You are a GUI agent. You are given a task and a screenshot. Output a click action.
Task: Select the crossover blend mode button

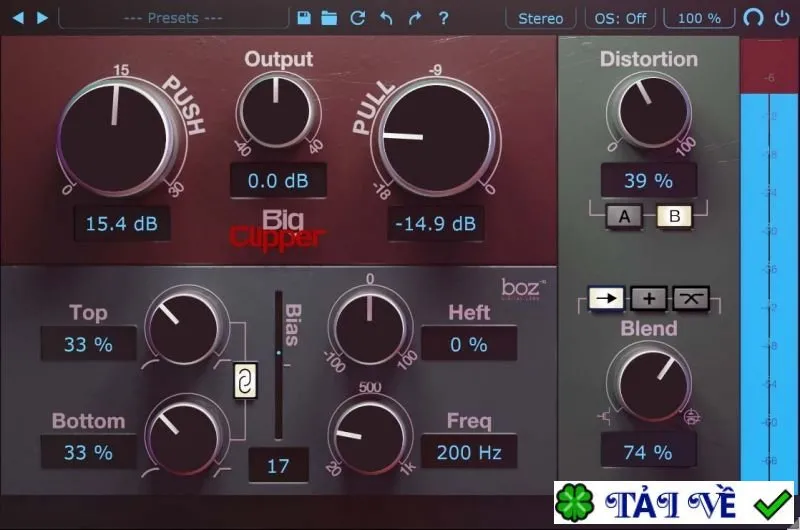click(x=691, y=298)
